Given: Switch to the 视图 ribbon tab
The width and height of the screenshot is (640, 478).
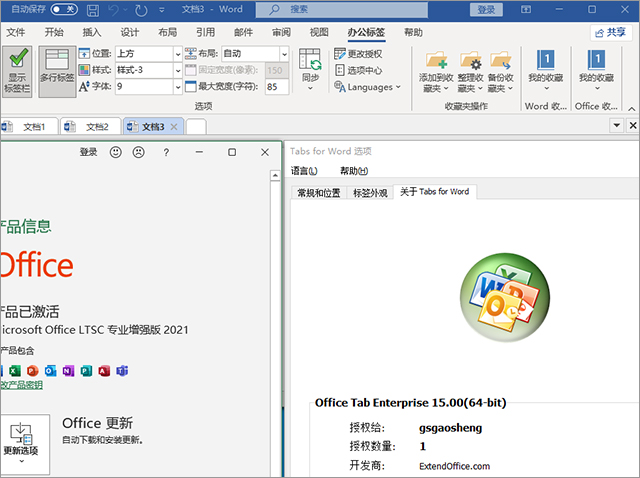Looking at the screenshot, I should (319, 32).
